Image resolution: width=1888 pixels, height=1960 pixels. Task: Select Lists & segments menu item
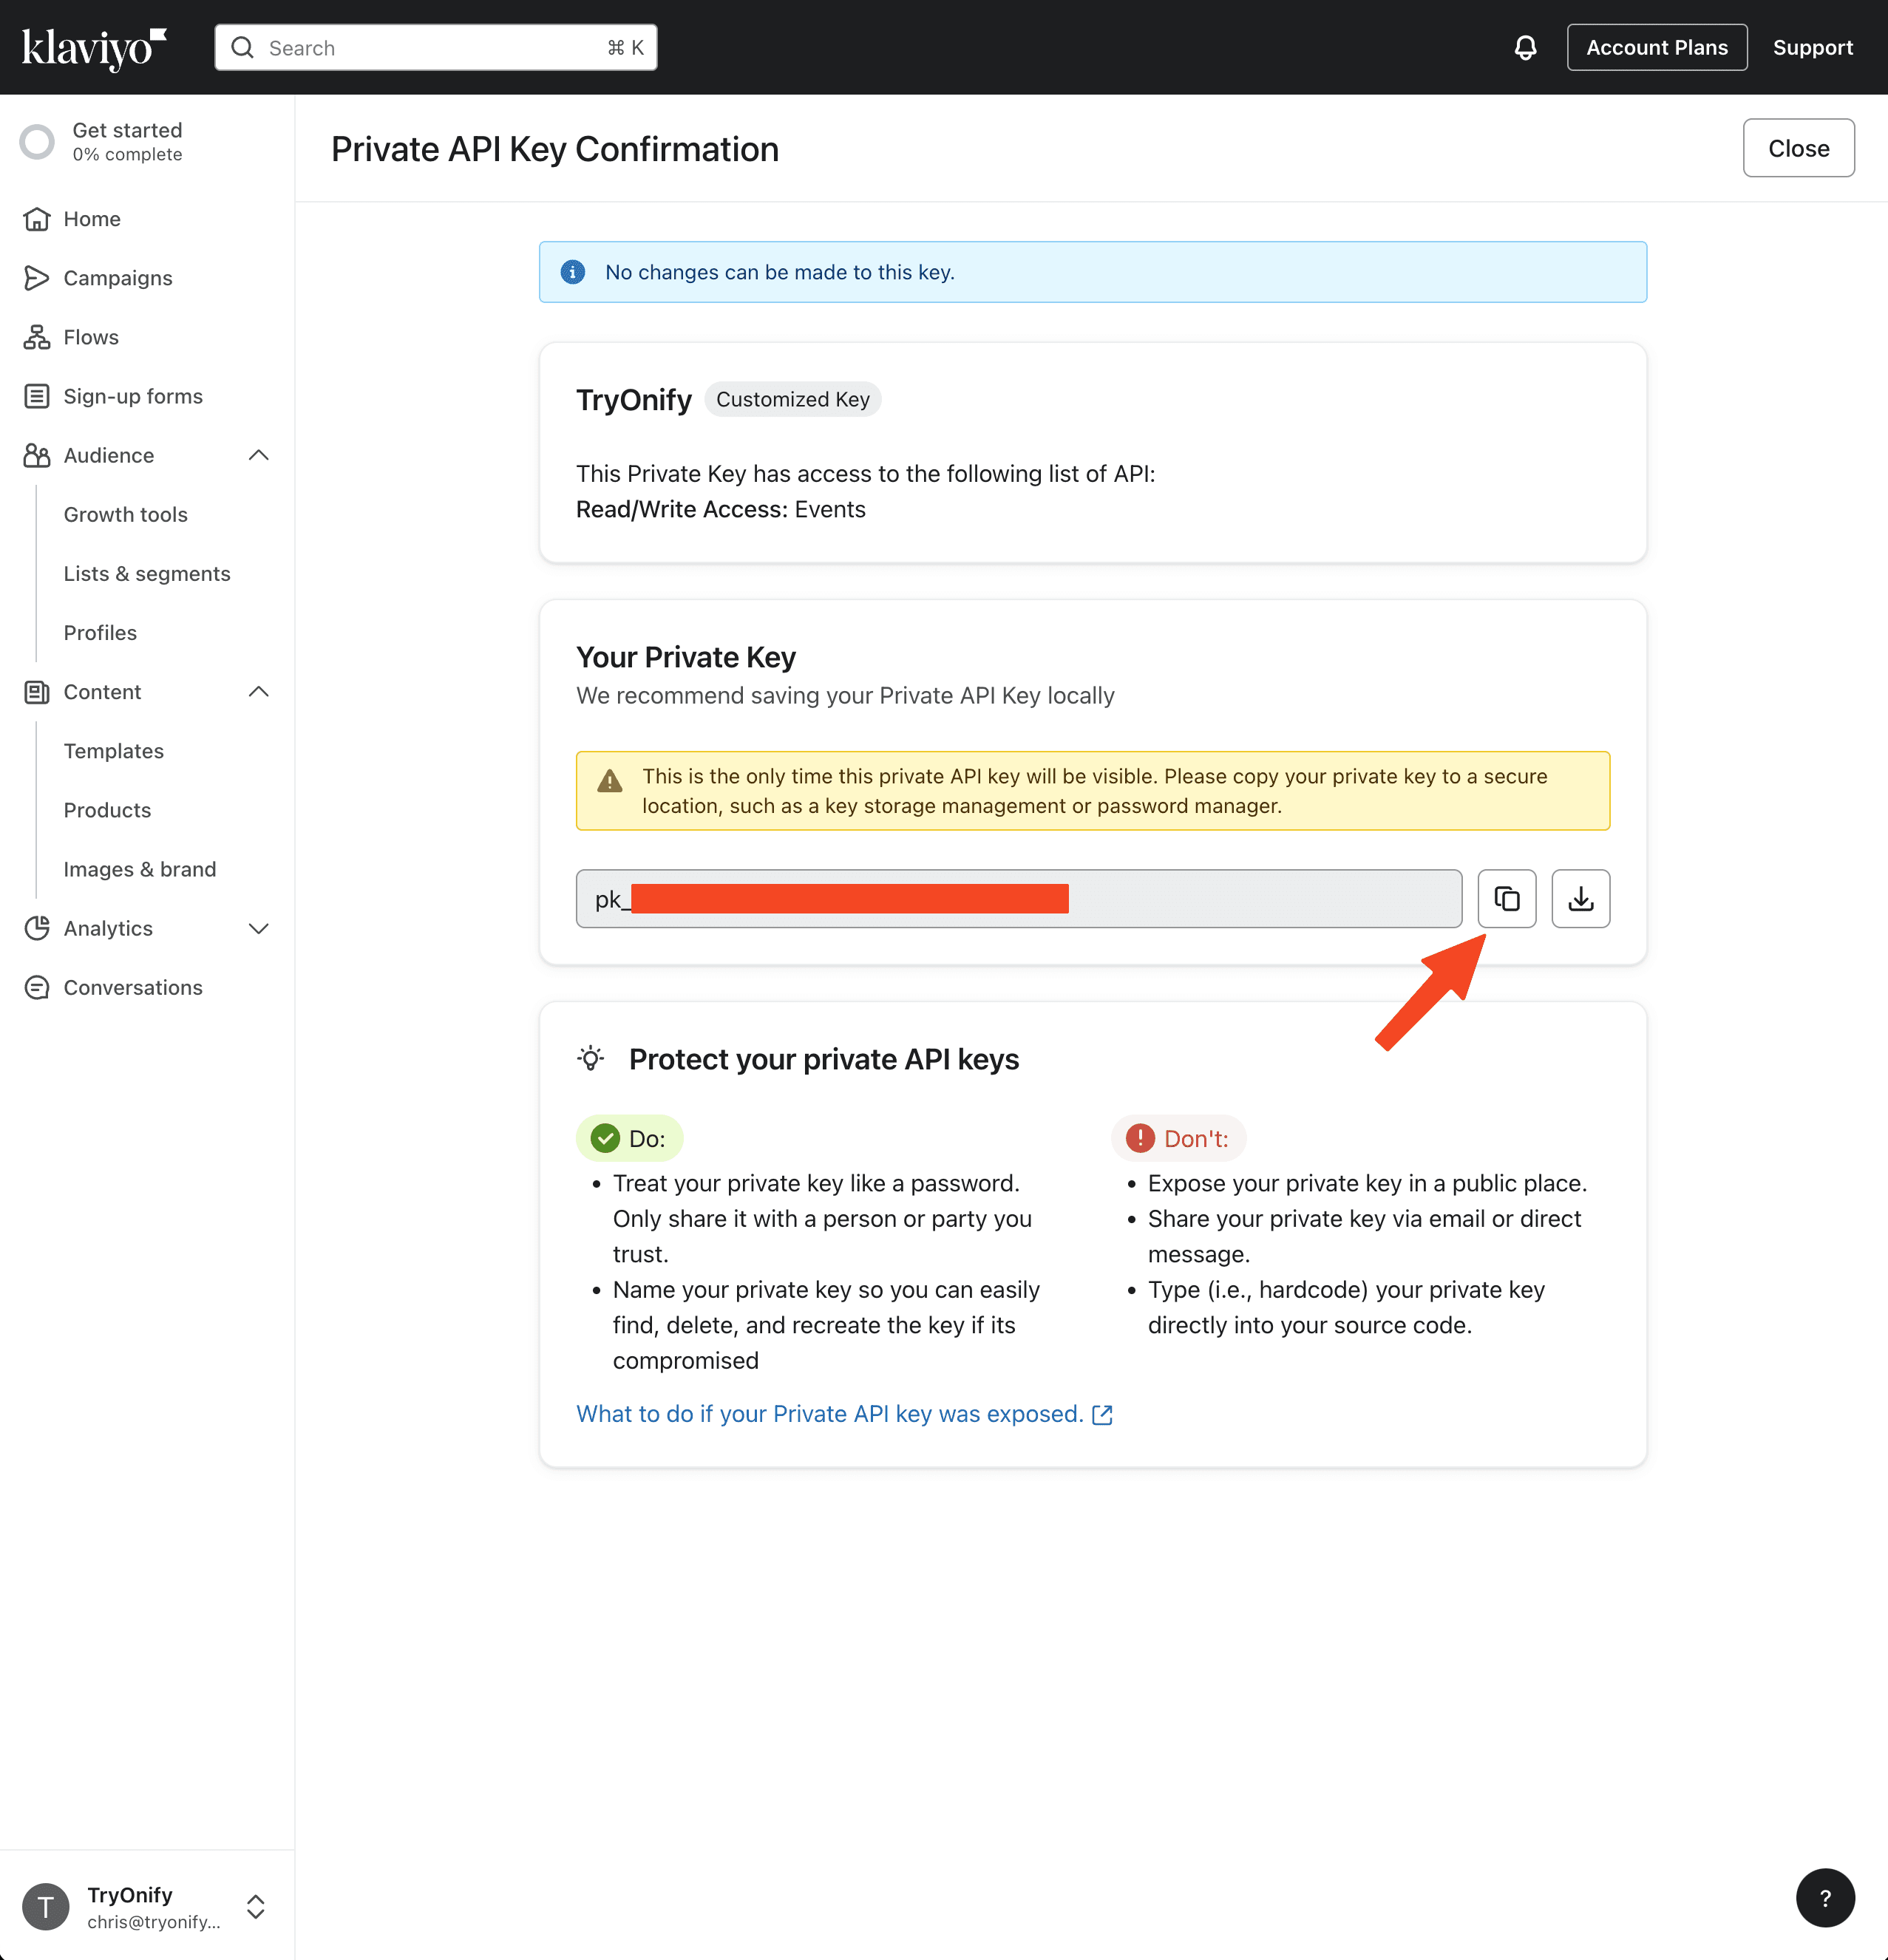147,574
